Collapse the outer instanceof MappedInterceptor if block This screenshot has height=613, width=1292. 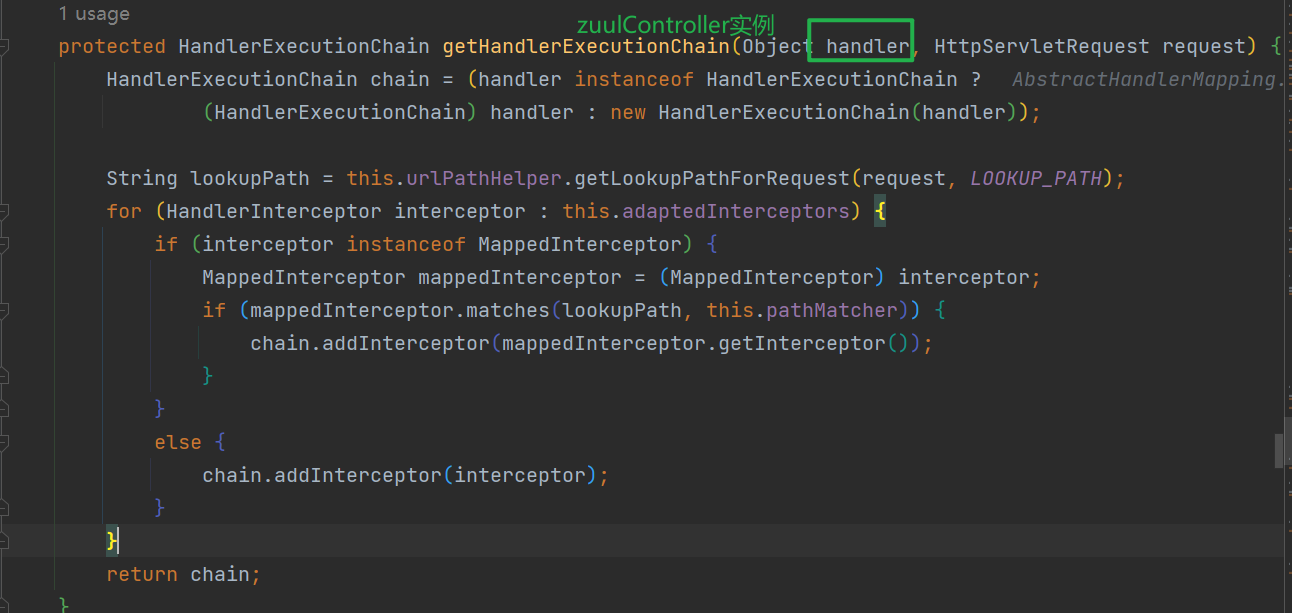(x=4, y=244)
